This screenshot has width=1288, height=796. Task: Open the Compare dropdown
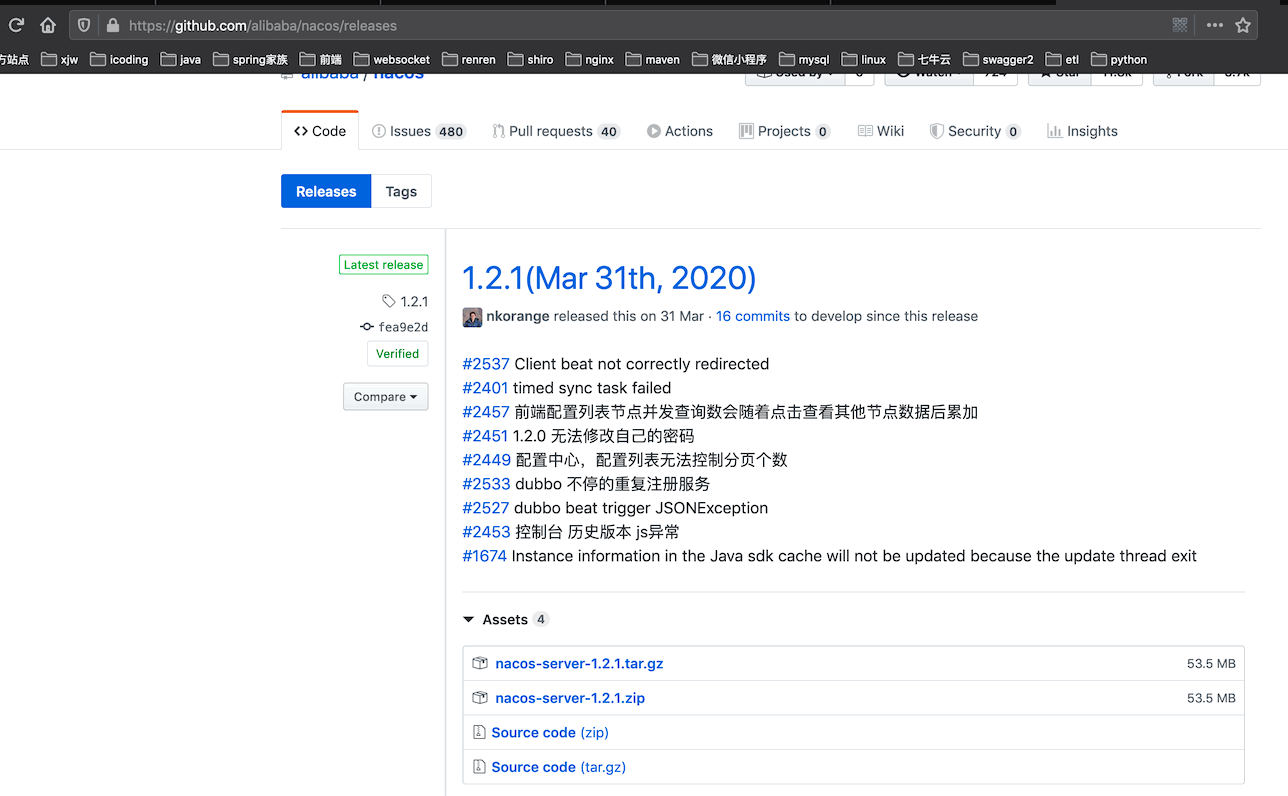pos(385,397)
